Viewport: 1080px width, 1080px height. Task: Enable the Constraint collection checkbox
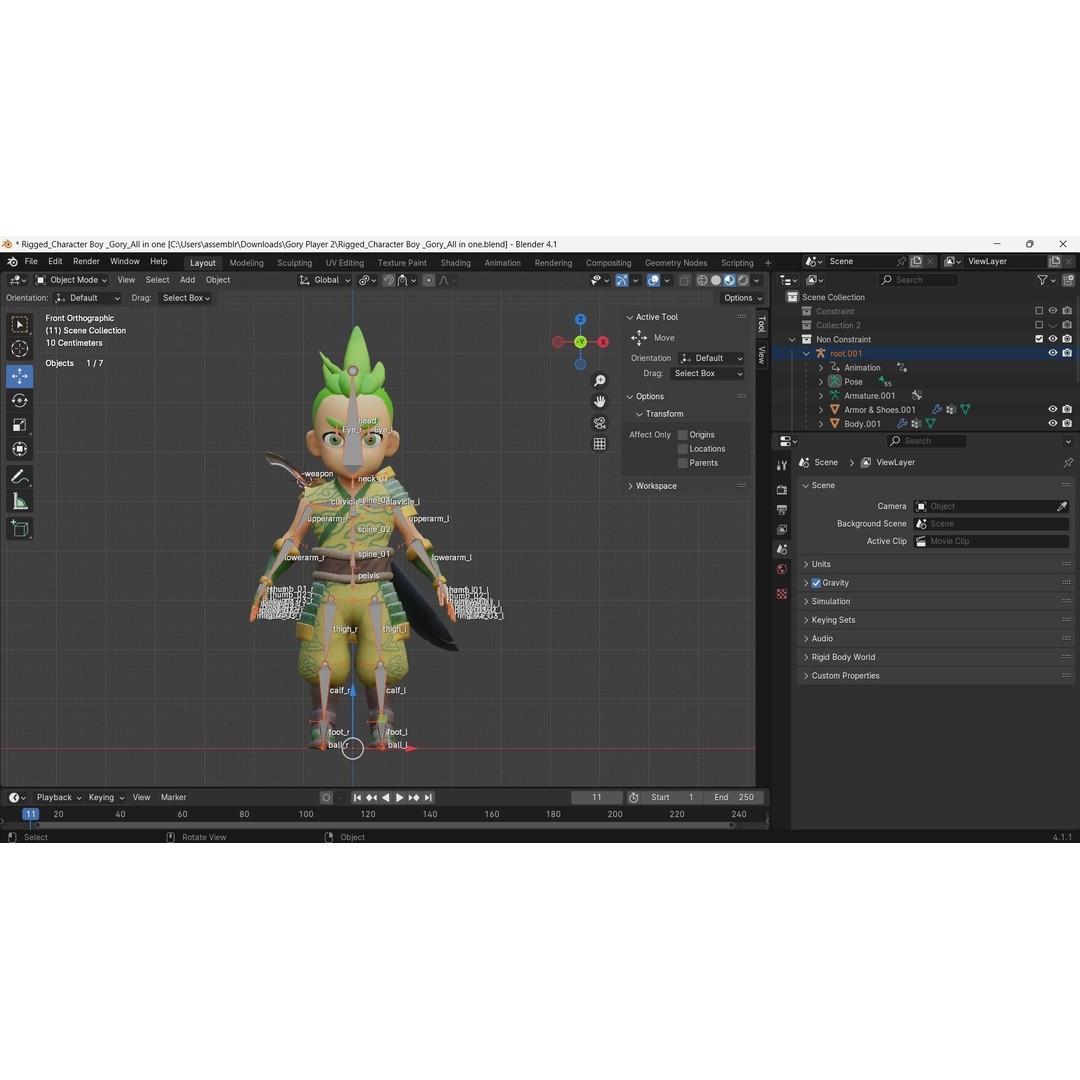[1039, 311]
